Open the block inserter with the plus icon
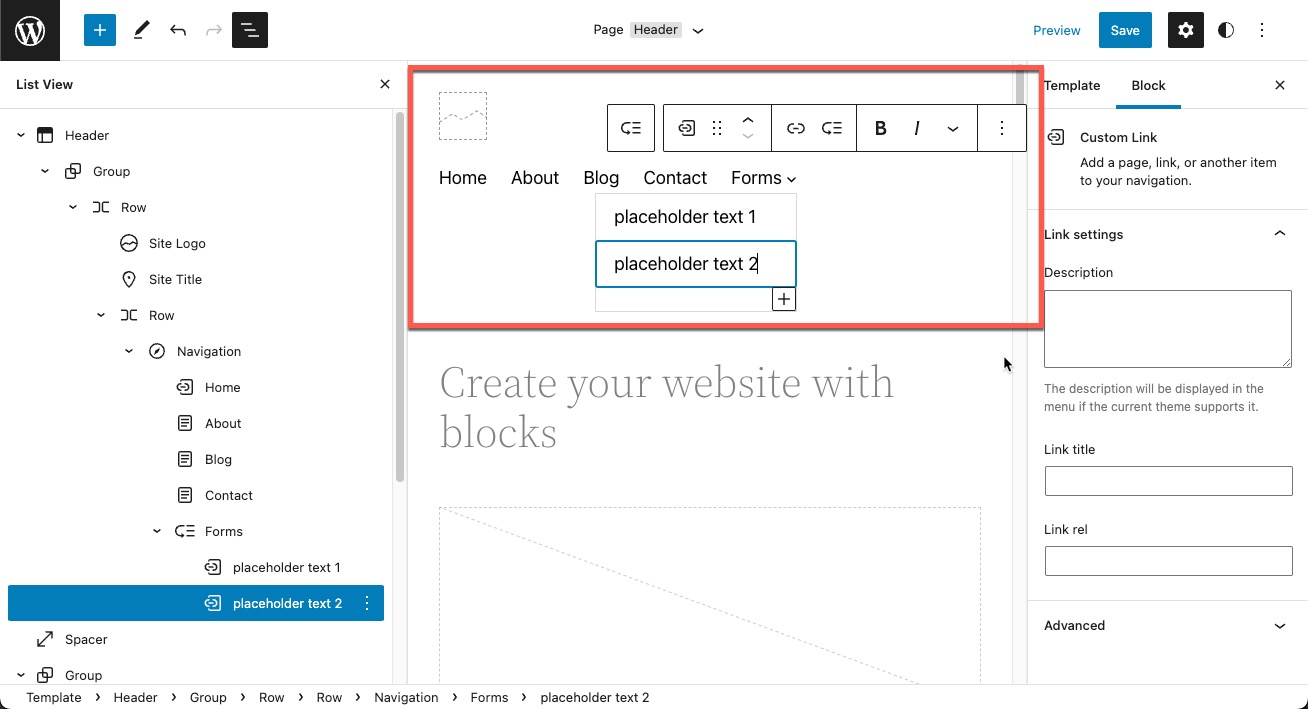The image size is (1308, 709). 99,30
